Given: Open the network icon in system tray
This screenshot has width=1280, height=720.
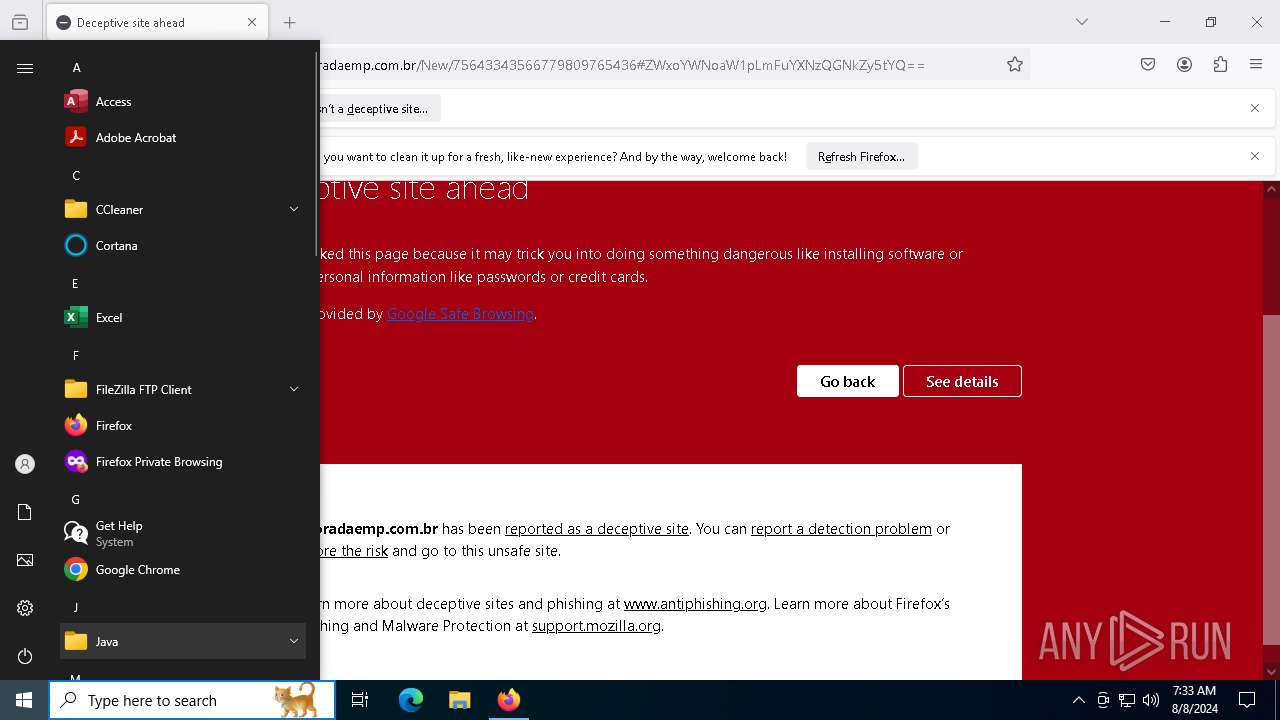Looking at the screenshot, I should pyautogui.click(x=1127, y=700).
